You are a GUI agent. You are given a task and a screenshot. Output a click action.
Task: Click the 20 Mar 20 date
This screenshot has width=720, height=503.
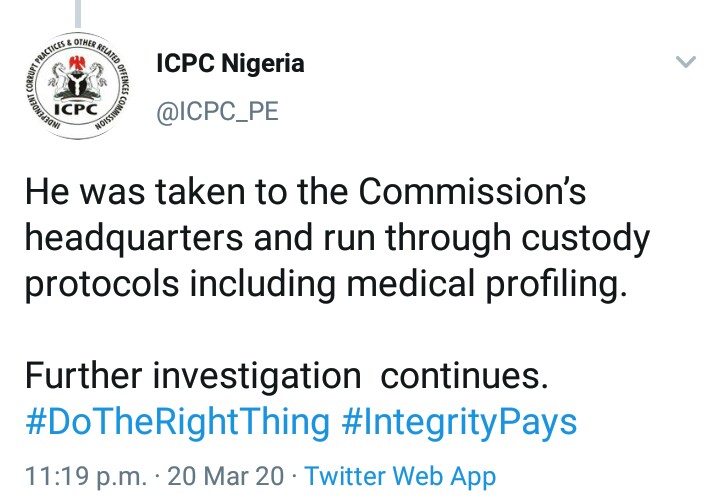pos(224,477)
